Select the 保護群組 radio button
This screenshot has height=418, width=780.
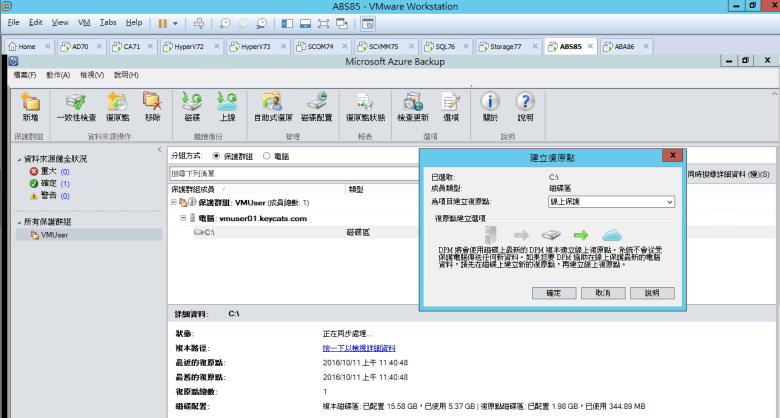217,156
